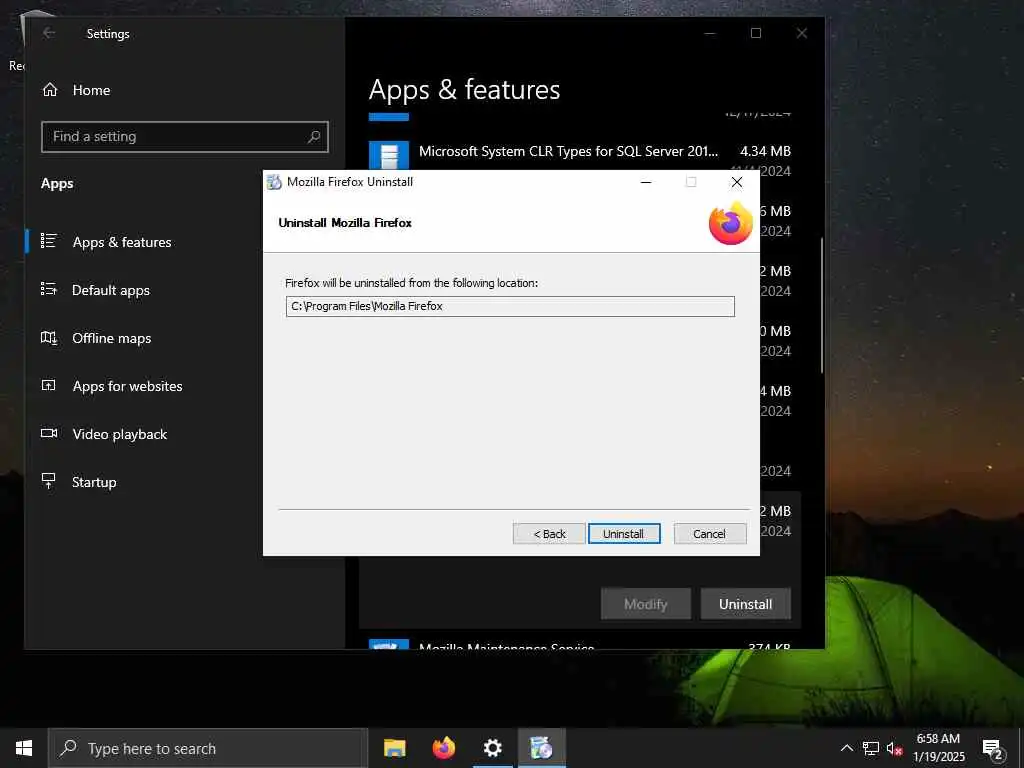Show hidden system tray icons
This screenshot has width=1024, height=768.
pyautogui.click(x=846, y=748)
